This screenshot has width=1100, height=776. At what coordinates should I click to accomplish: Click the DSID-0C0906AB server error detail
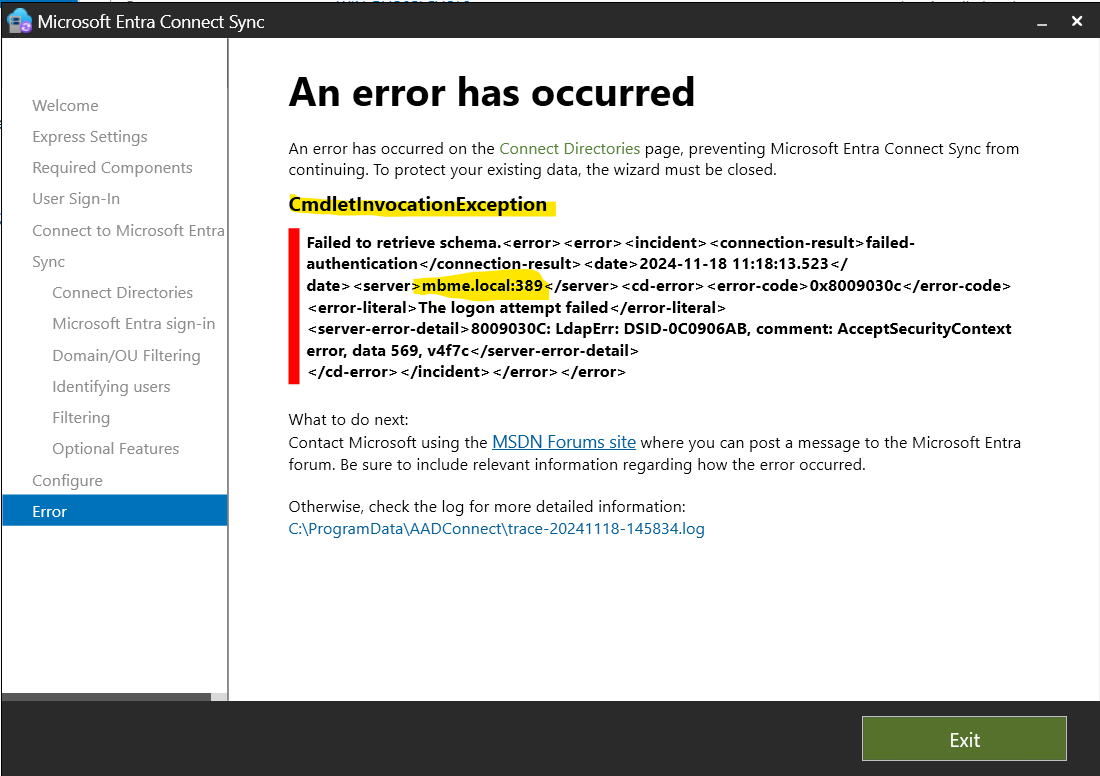(x=685, y=329)
